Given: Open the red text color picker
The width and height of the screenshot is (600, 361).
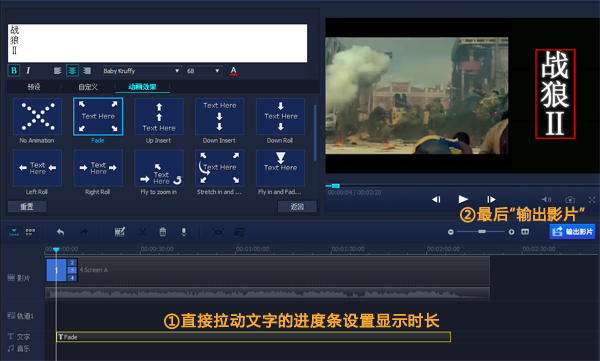Looking at the screenshot, I should click(233, 71).
